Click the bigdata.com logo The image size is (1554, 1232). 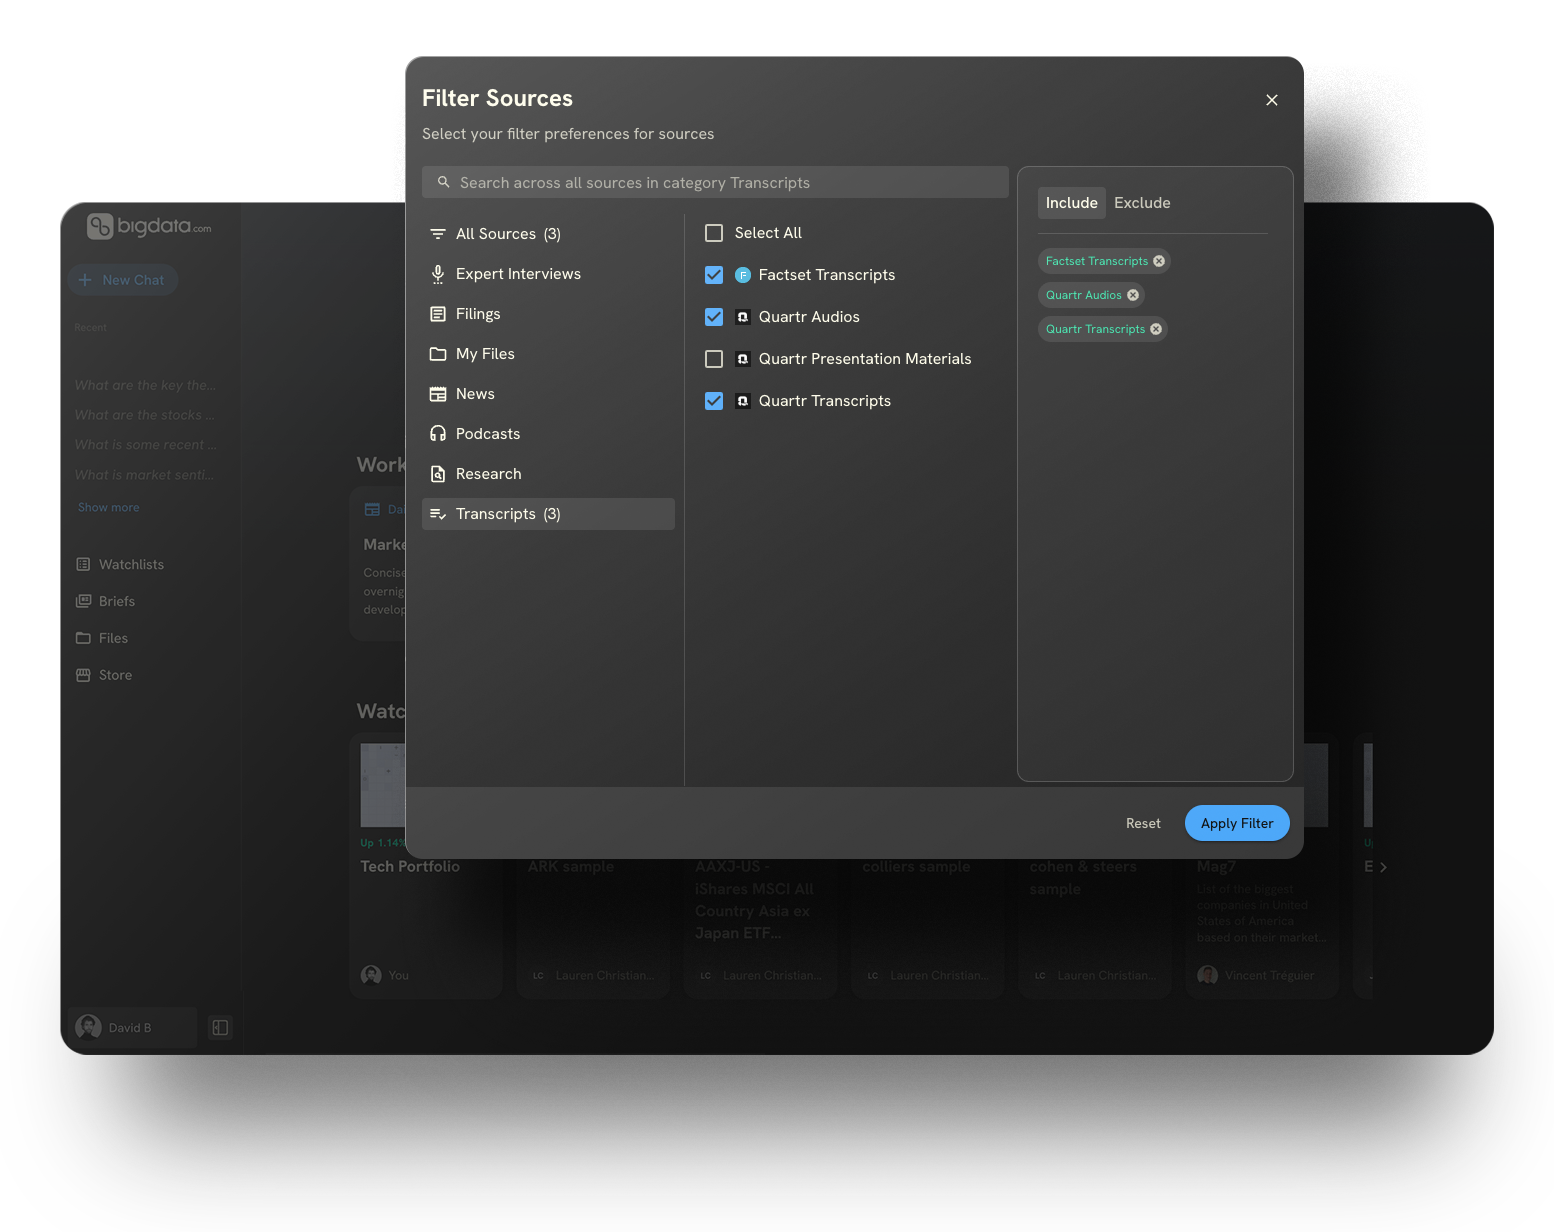point(149,227)
